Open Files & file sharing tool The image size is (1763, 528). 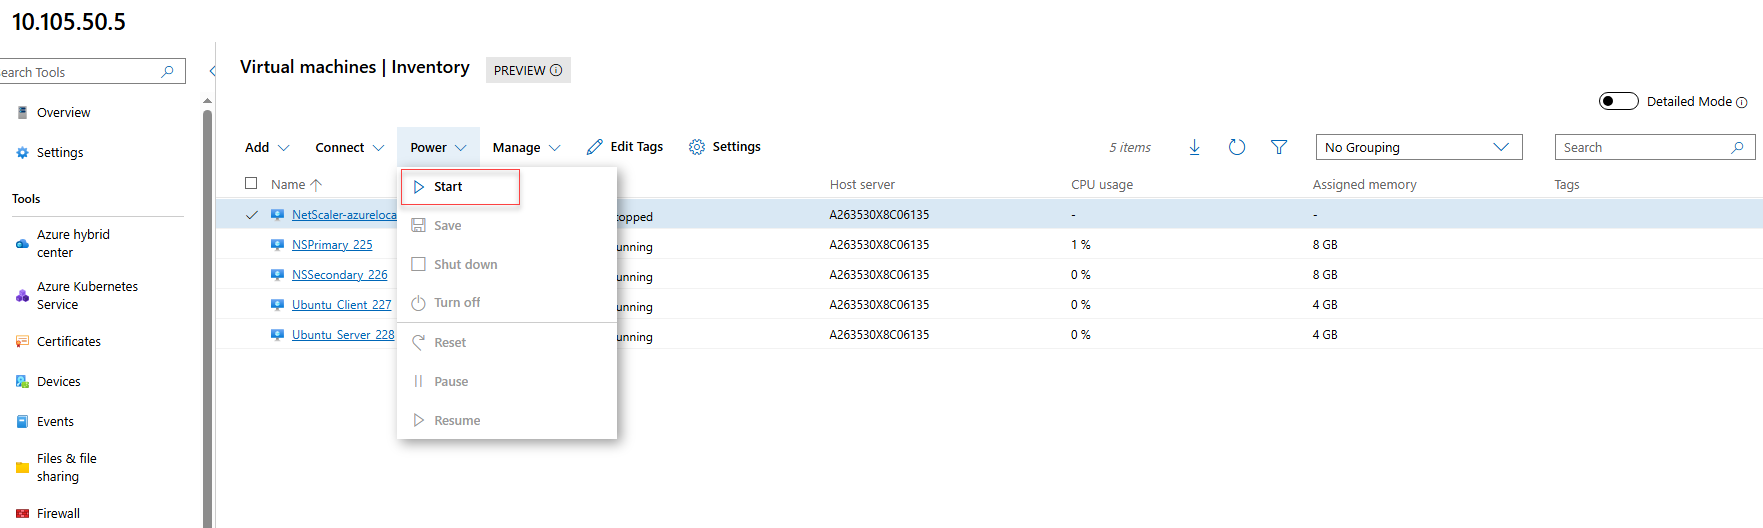(67, 467)
